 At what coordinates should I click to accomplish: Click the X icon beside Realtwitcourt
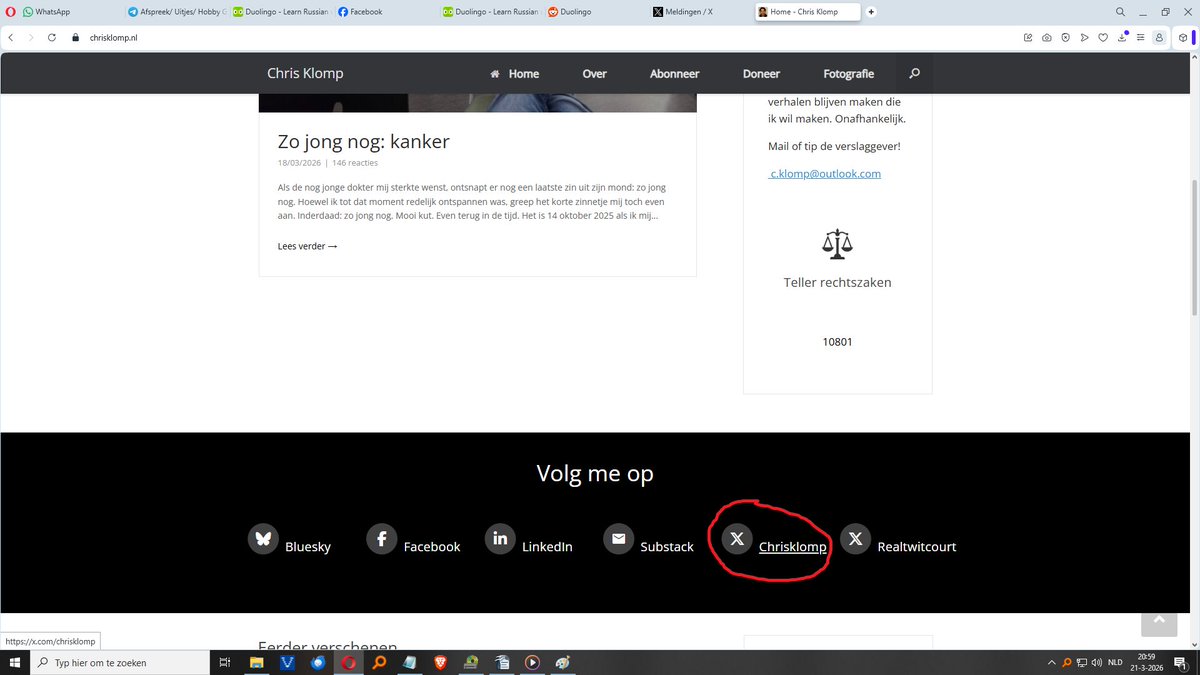click(855, 538)
